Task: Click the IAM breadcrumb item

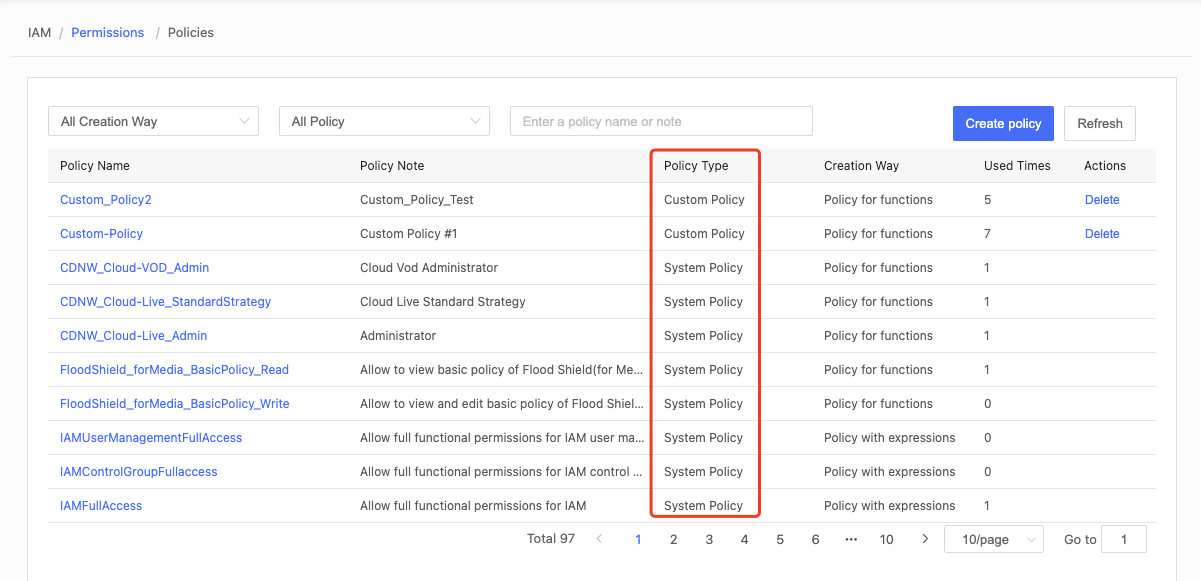Action: click(39, 32)
